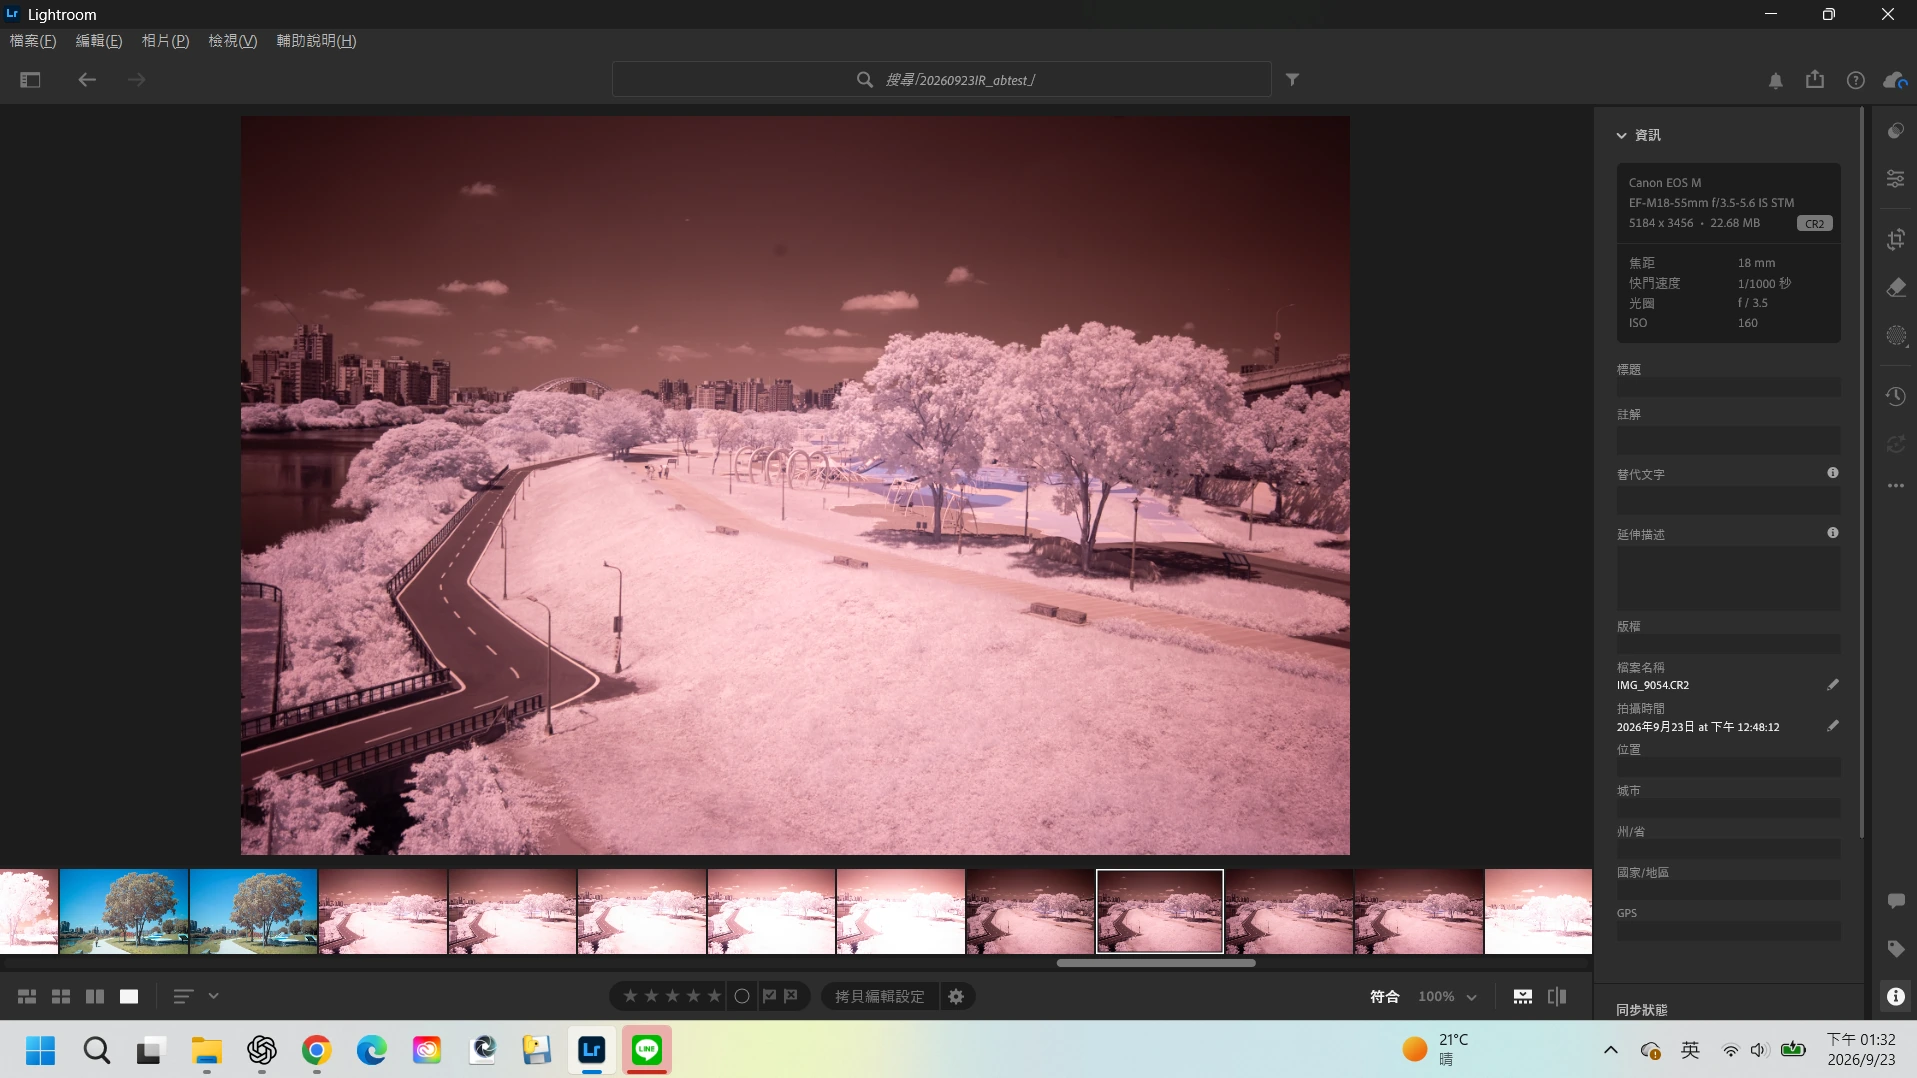Toggle the filmstrip visibility
The image size is (1917, 1078).
(x=1522, y=997)
